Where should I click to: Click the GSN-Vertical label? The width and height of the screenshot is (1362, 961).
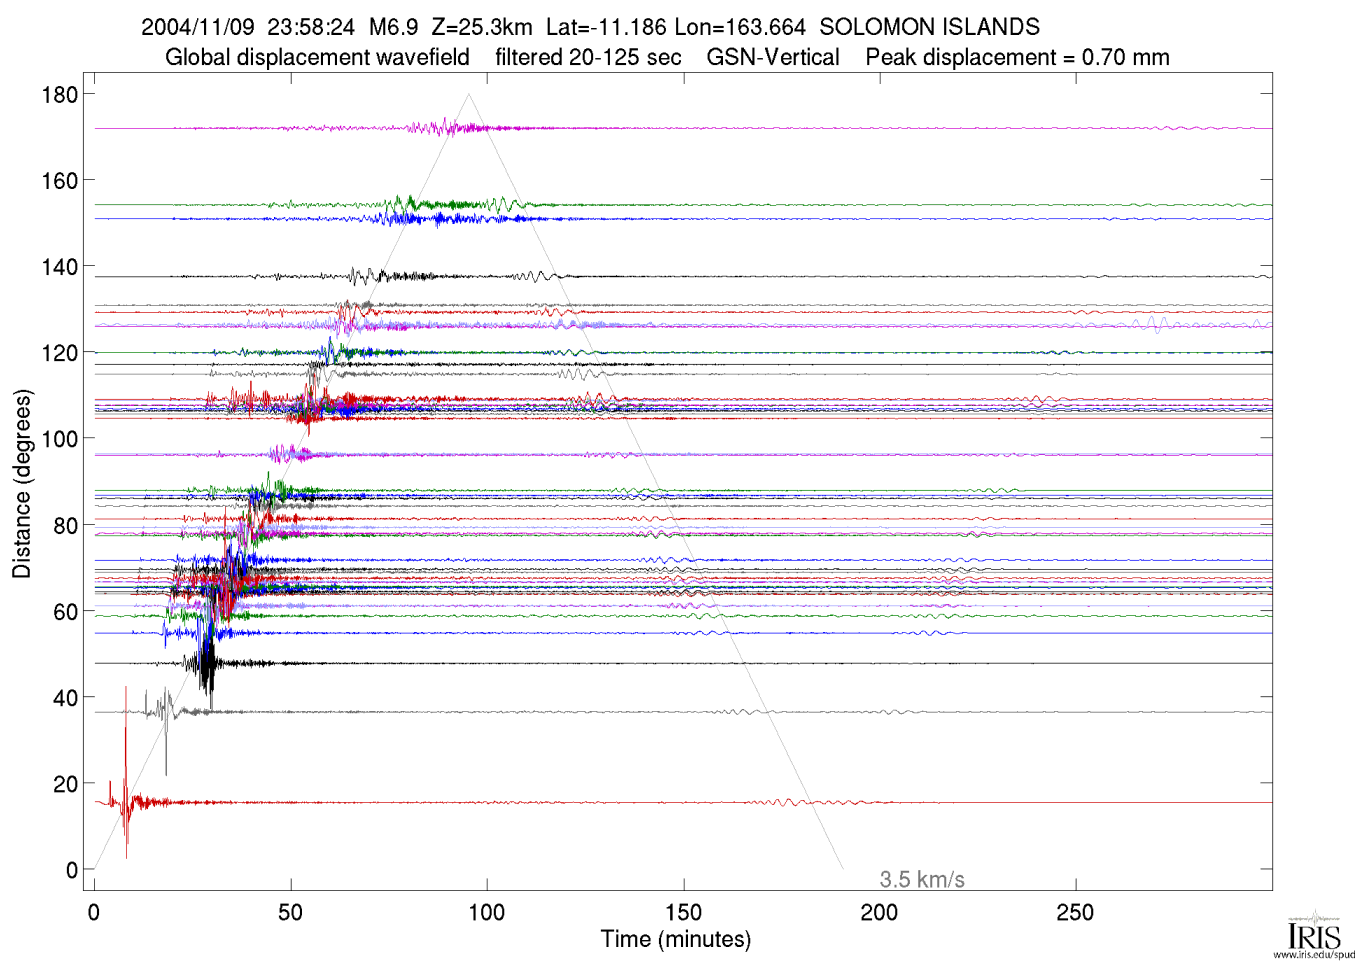tap(772, 57)
